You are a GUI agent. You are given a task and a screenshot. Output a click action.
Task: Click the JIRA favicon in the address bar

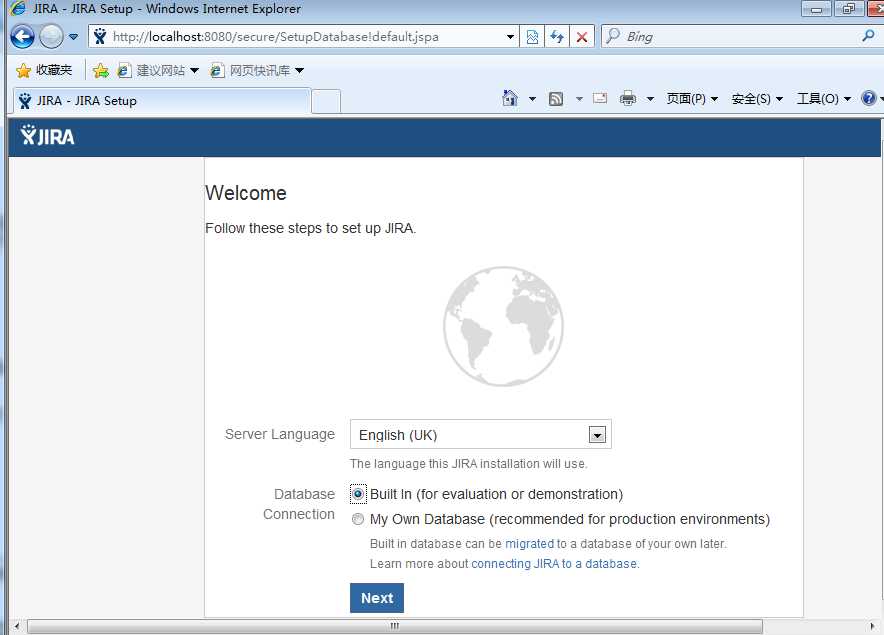pos(100,37)
